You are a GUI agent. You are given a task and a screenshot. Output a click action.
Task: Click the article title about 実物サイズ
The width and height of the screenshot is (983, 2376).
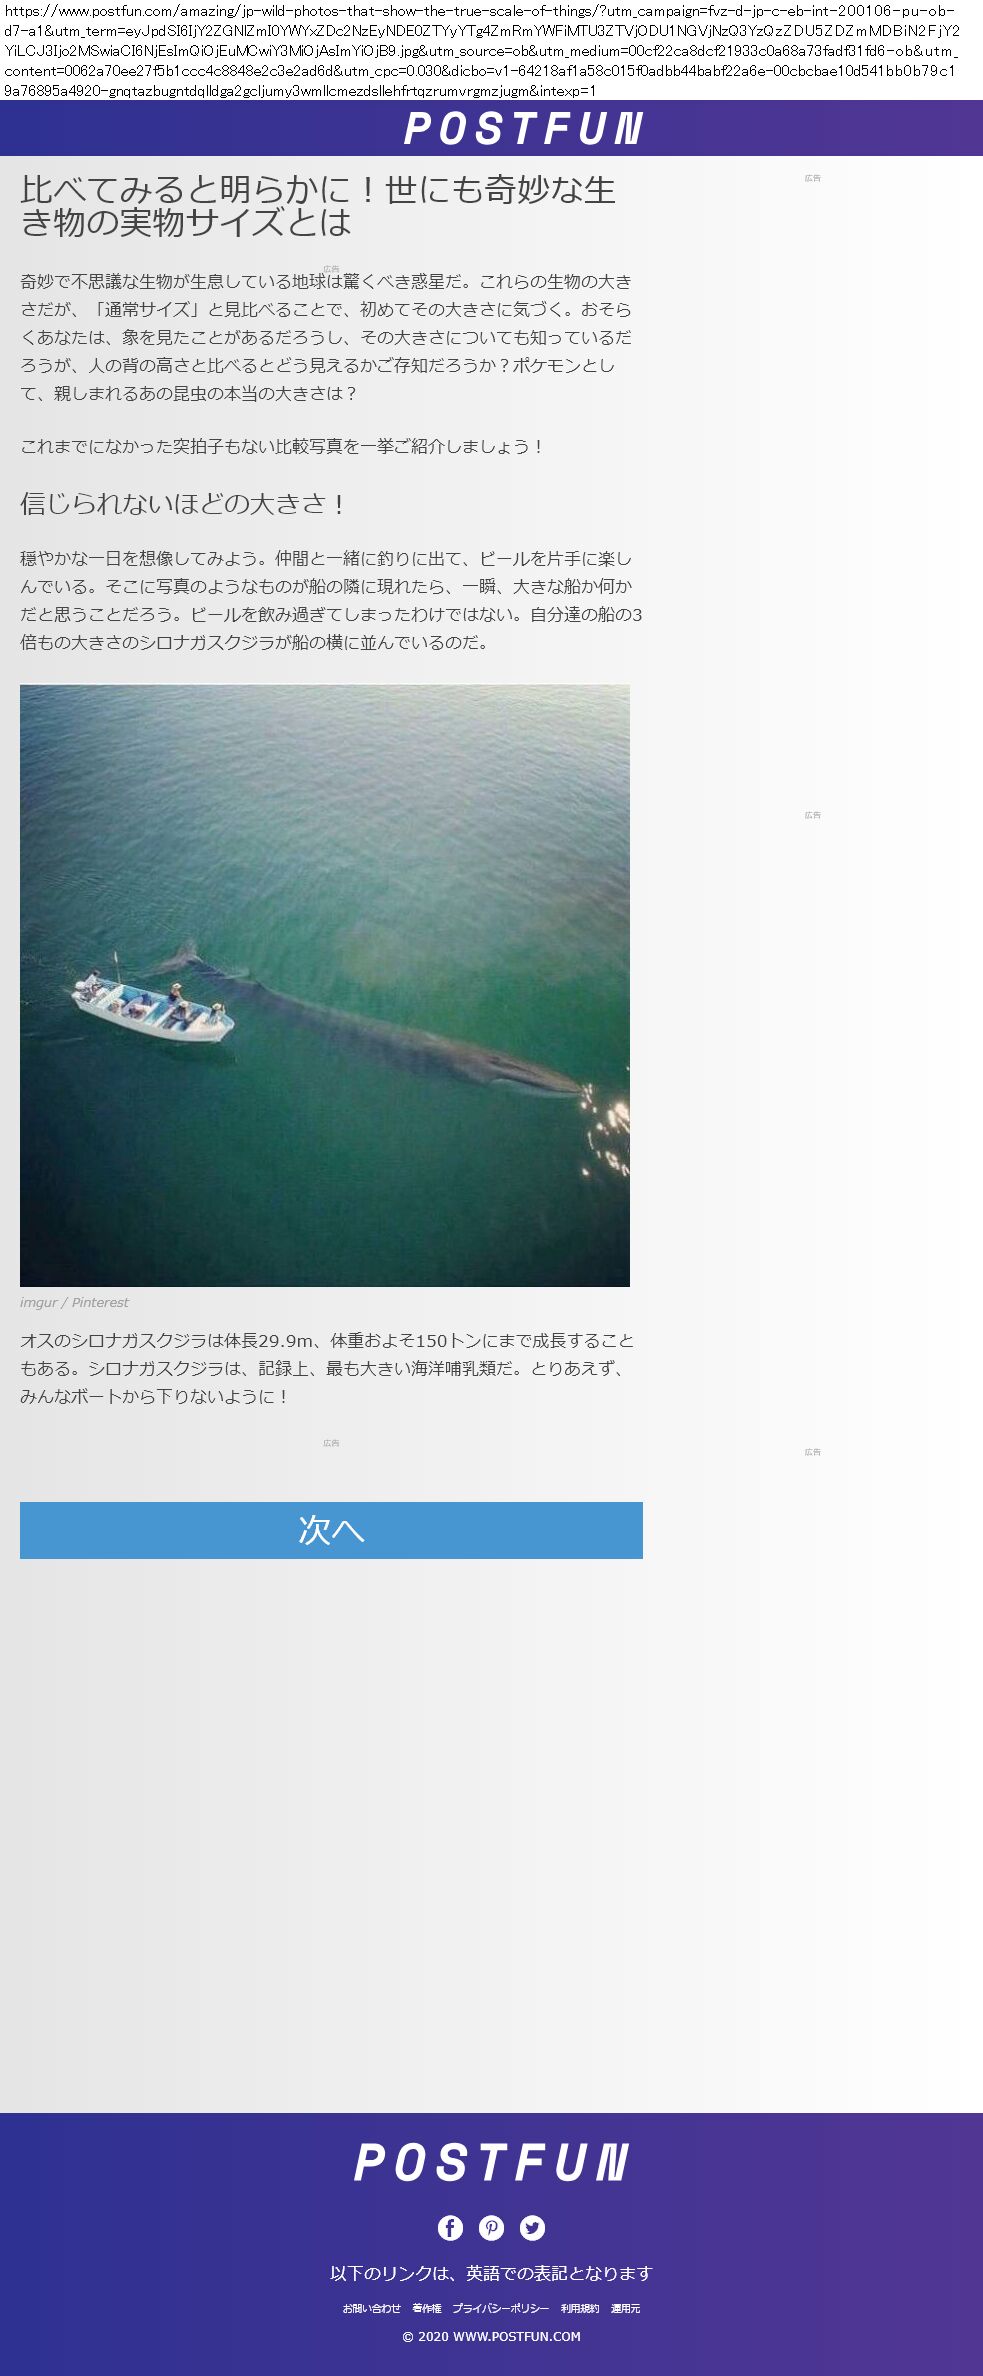pyautogui.click(x=318, y=205)
